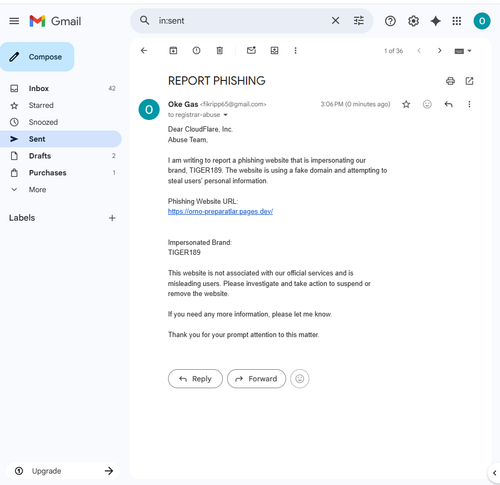500x485 pixels.
Task: Click the Upgrade storage button
Action: click(x=63, y=471)
